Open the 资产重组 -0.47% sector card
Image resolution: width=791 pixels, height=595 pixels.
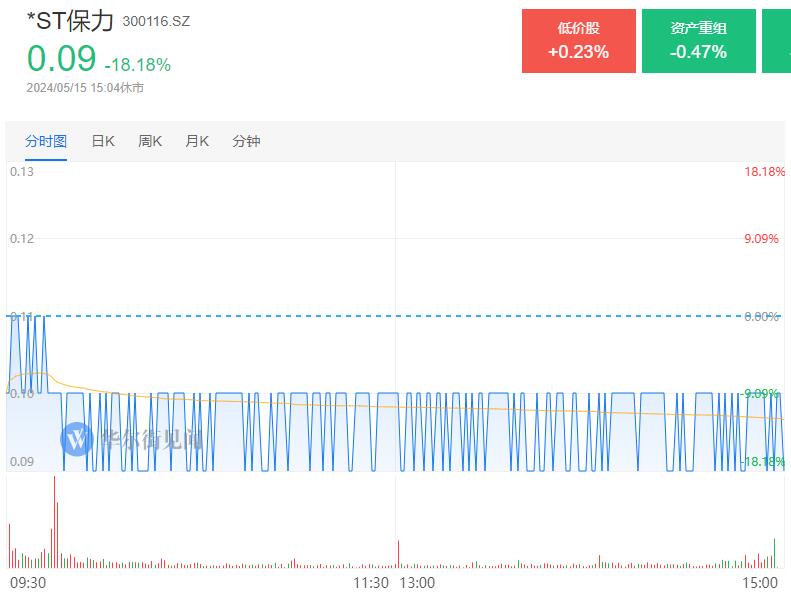tap(699, 41)
